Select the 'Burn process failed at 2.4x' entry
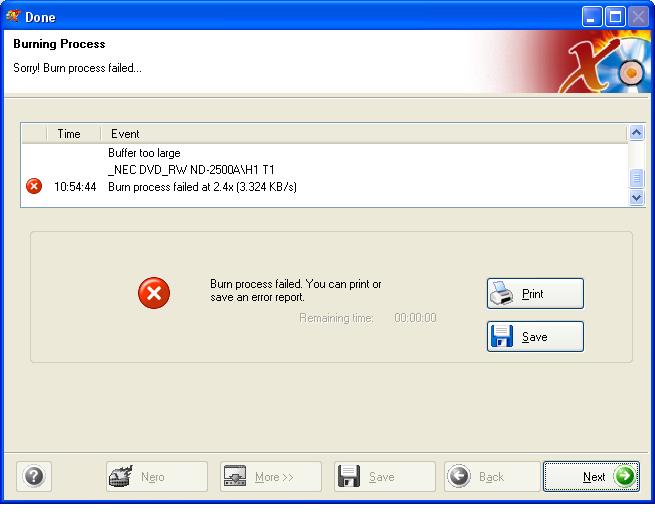Image resolution: width=655 pixels, height=512 pixels. (x=202, y=187)
